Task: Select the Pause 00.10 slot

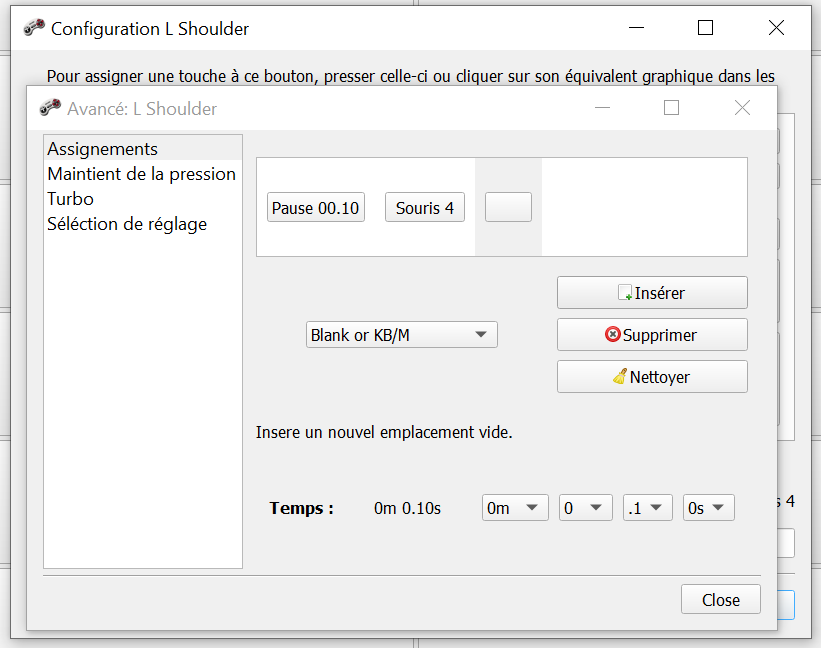Action: [316, 208]
